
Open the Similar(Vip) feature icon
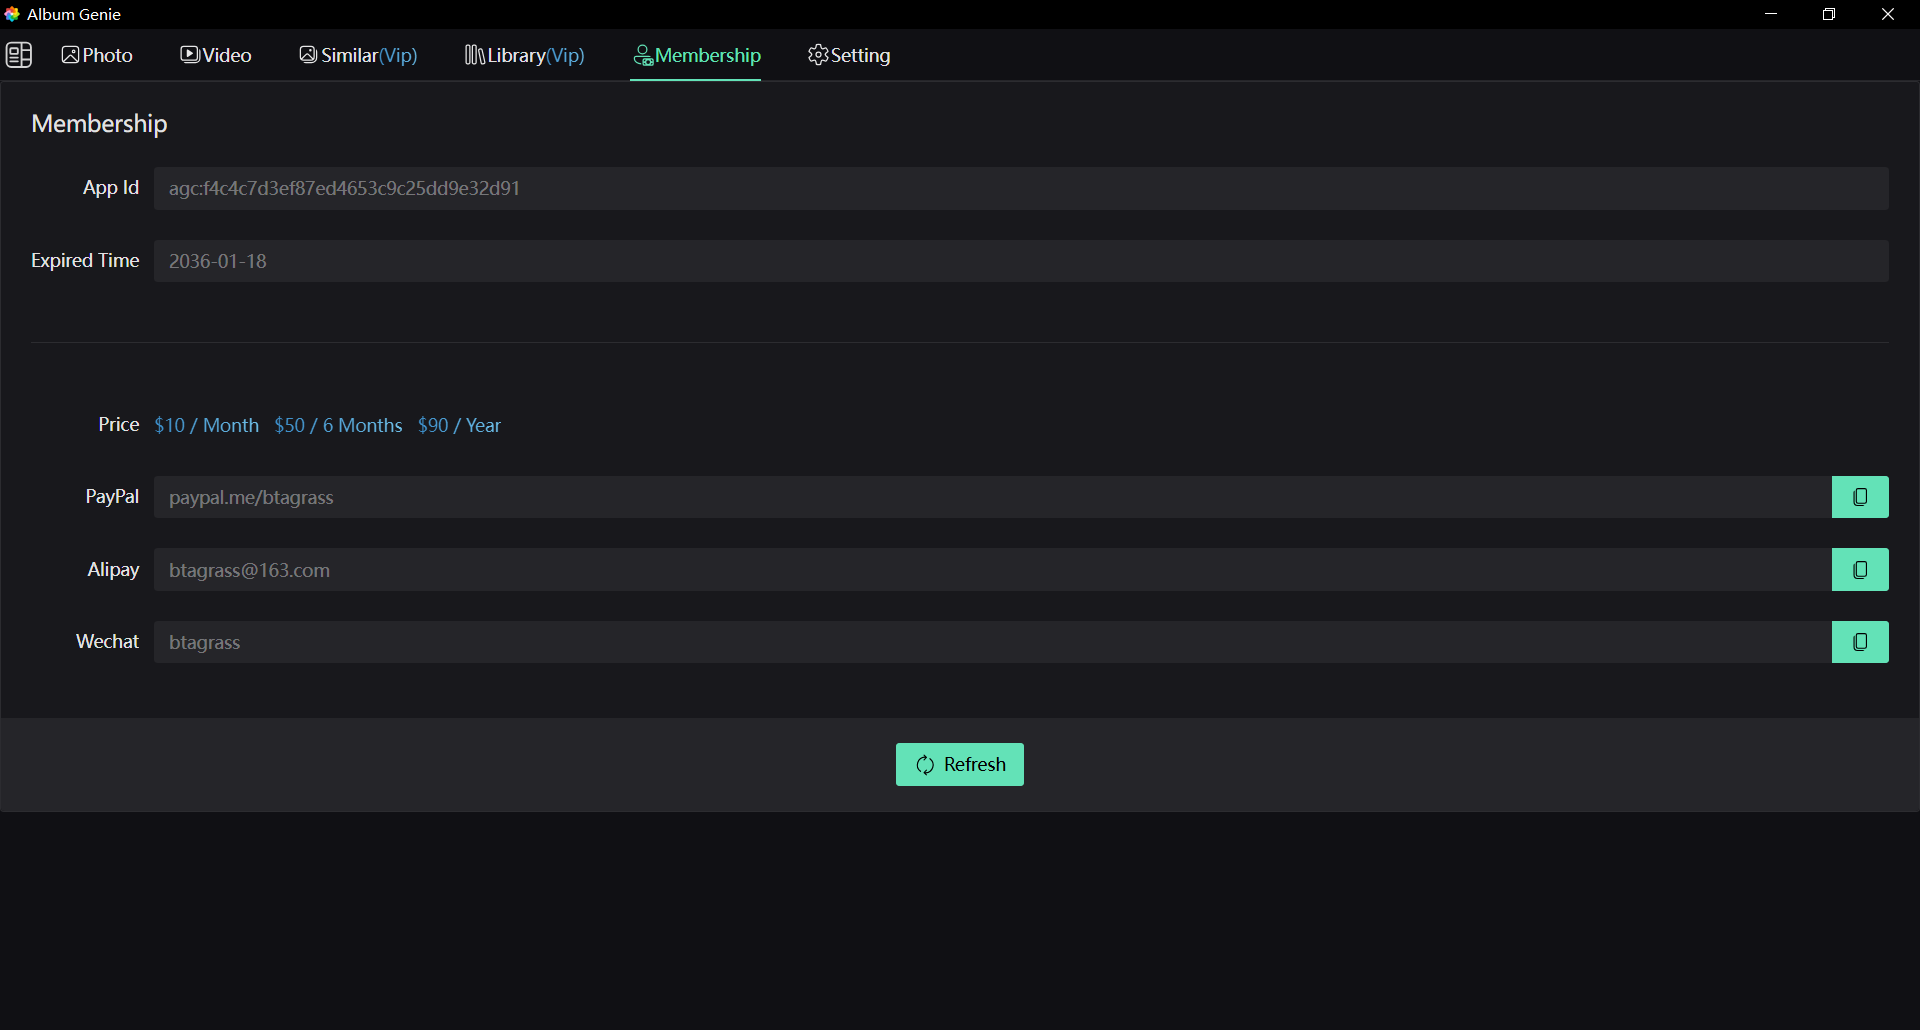pos(308,55)
